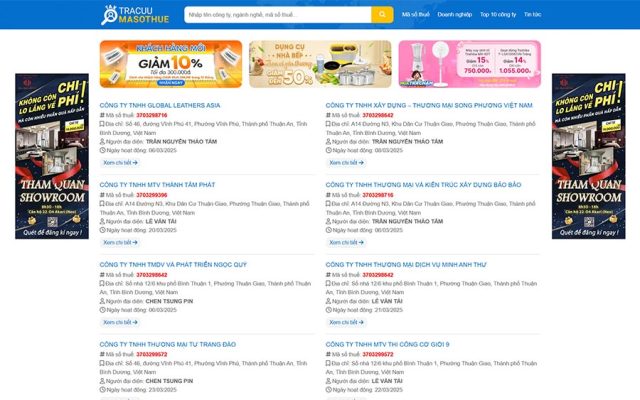Click the clock icon in Thành Tâm Phát card
Viewport: 640px width, 400px height.
(x=102, y=230)
